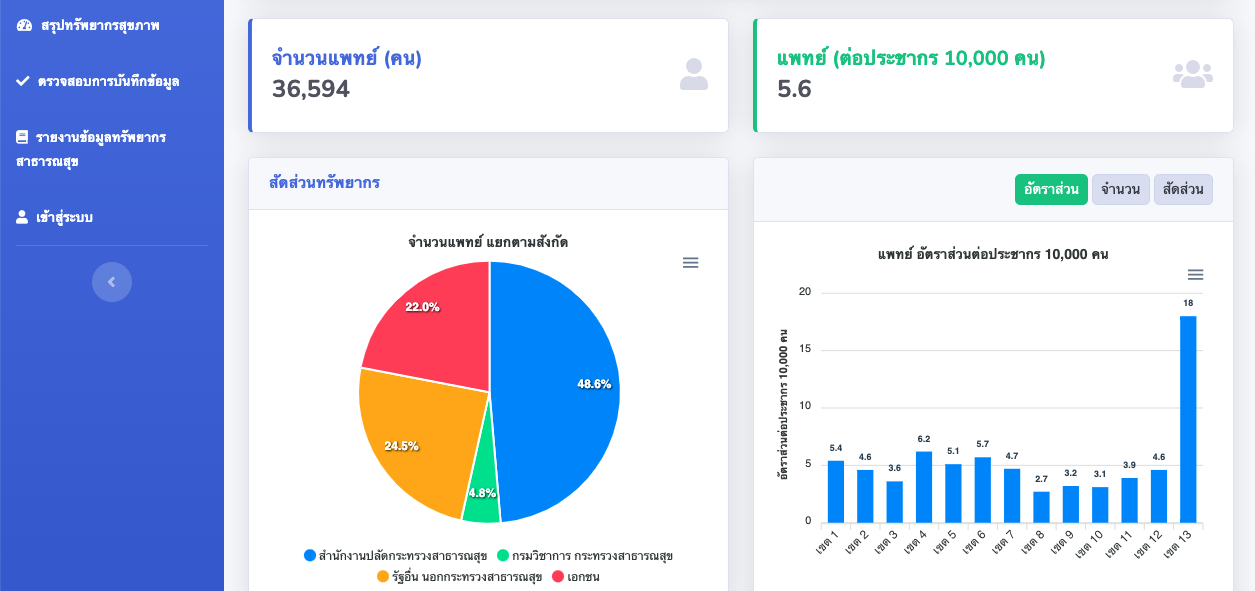Click the group icon in doctors-per-population card
Screen dimensions: 1255x591
click(1192, 75)
